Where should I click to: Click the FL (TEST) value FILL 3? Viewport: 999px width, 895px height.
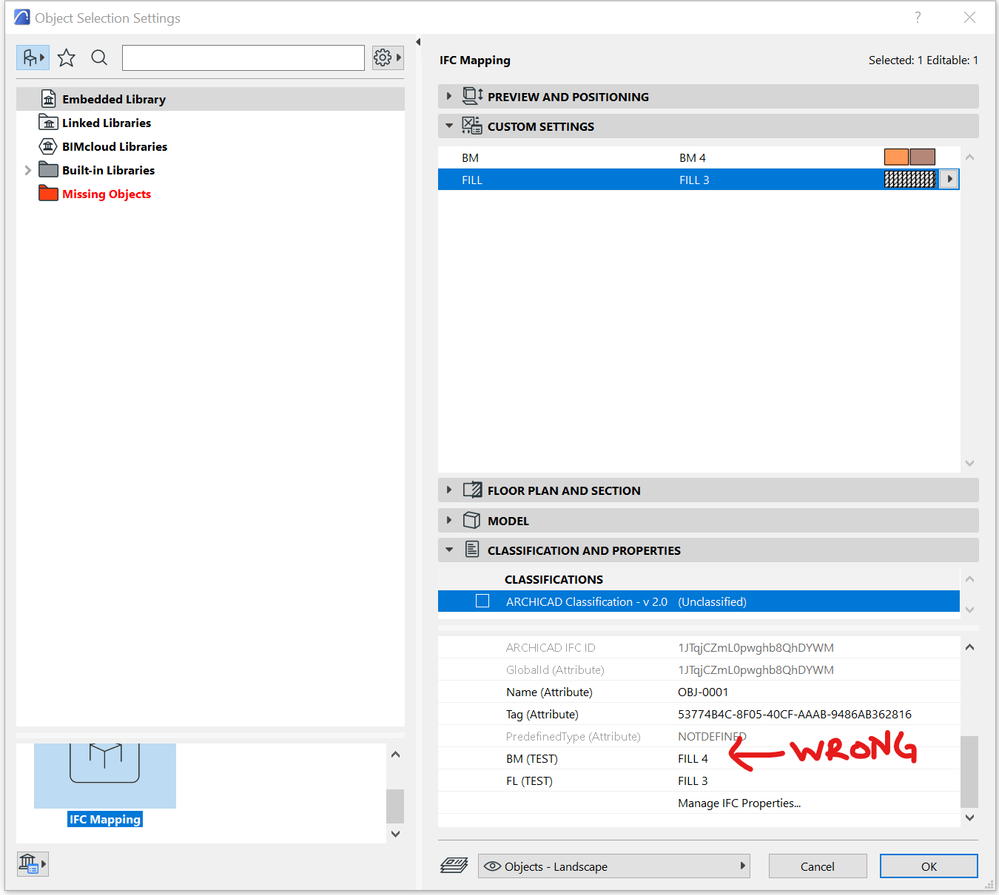click(693, 781)
